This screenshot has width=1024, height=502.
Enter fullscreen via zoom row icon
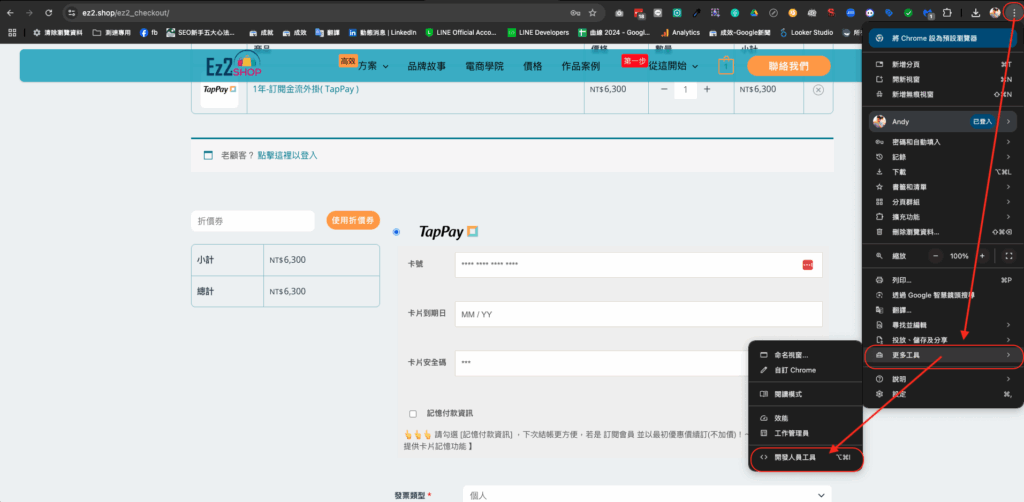pyautogui.click(x=1008, y=256)
